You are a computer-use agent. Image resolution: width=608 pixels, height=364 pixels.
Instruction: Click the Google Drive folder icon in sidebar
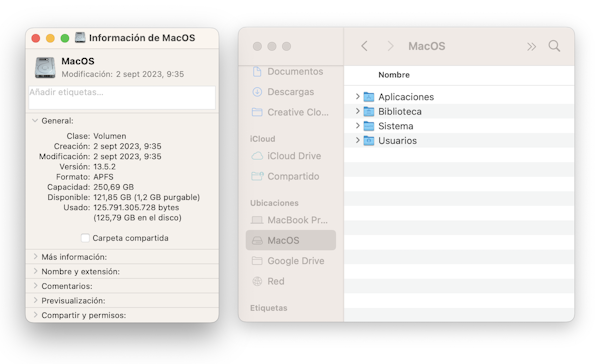click(257, 261)
